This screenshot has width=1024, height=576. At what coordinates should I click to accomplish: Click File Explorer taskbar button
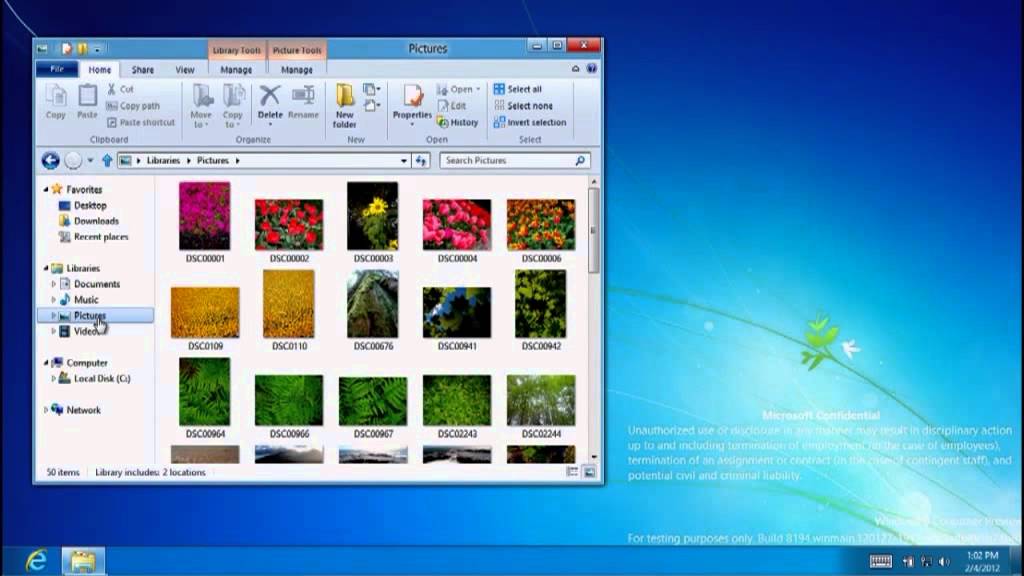coord(84,561)
